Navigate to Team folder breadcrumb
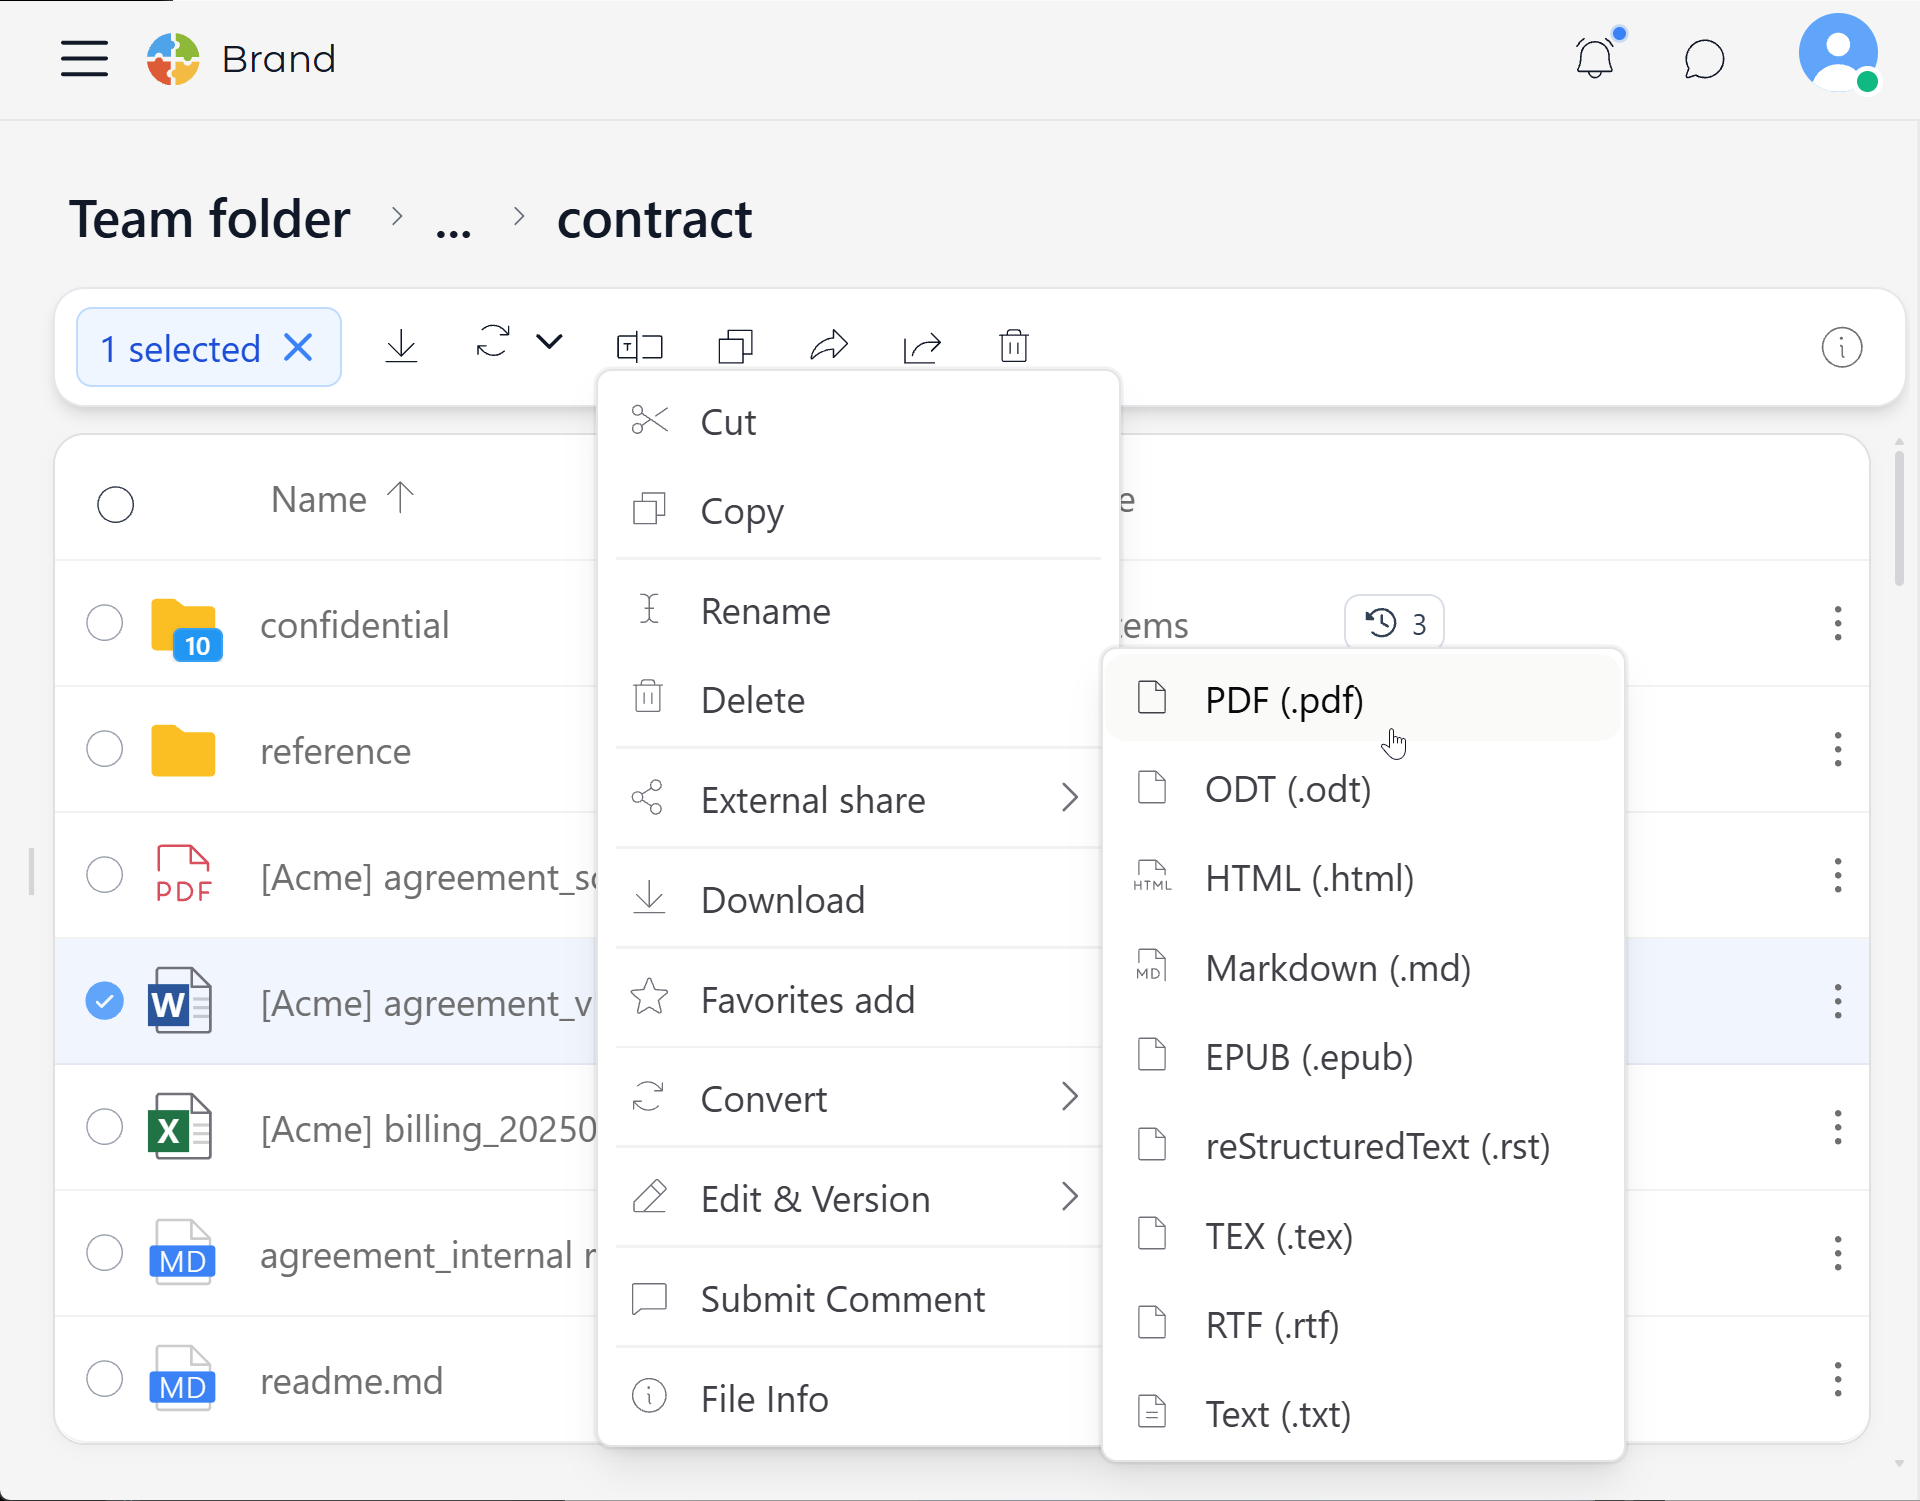This screenshot has width=1920, height=1501. coord(209,219)
